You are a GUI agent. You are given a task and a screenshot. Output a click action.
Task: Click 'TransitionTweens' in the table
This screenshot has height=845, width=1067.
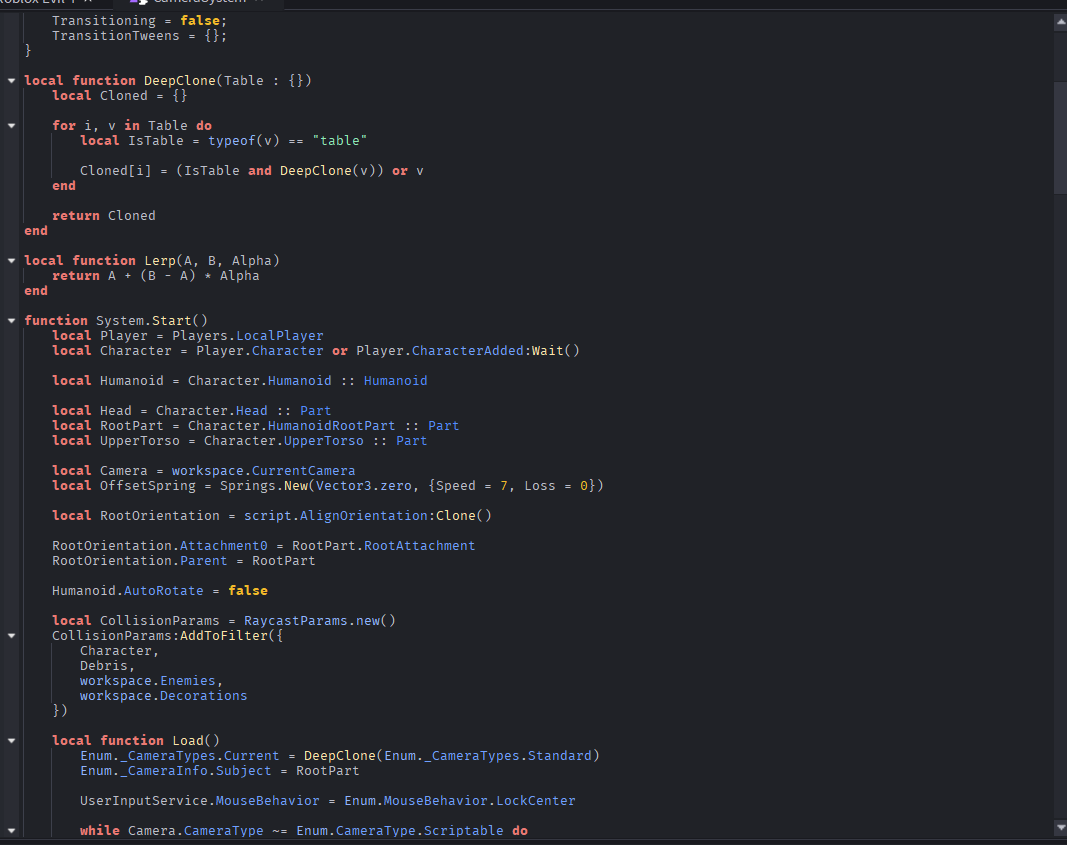point(116,35)
